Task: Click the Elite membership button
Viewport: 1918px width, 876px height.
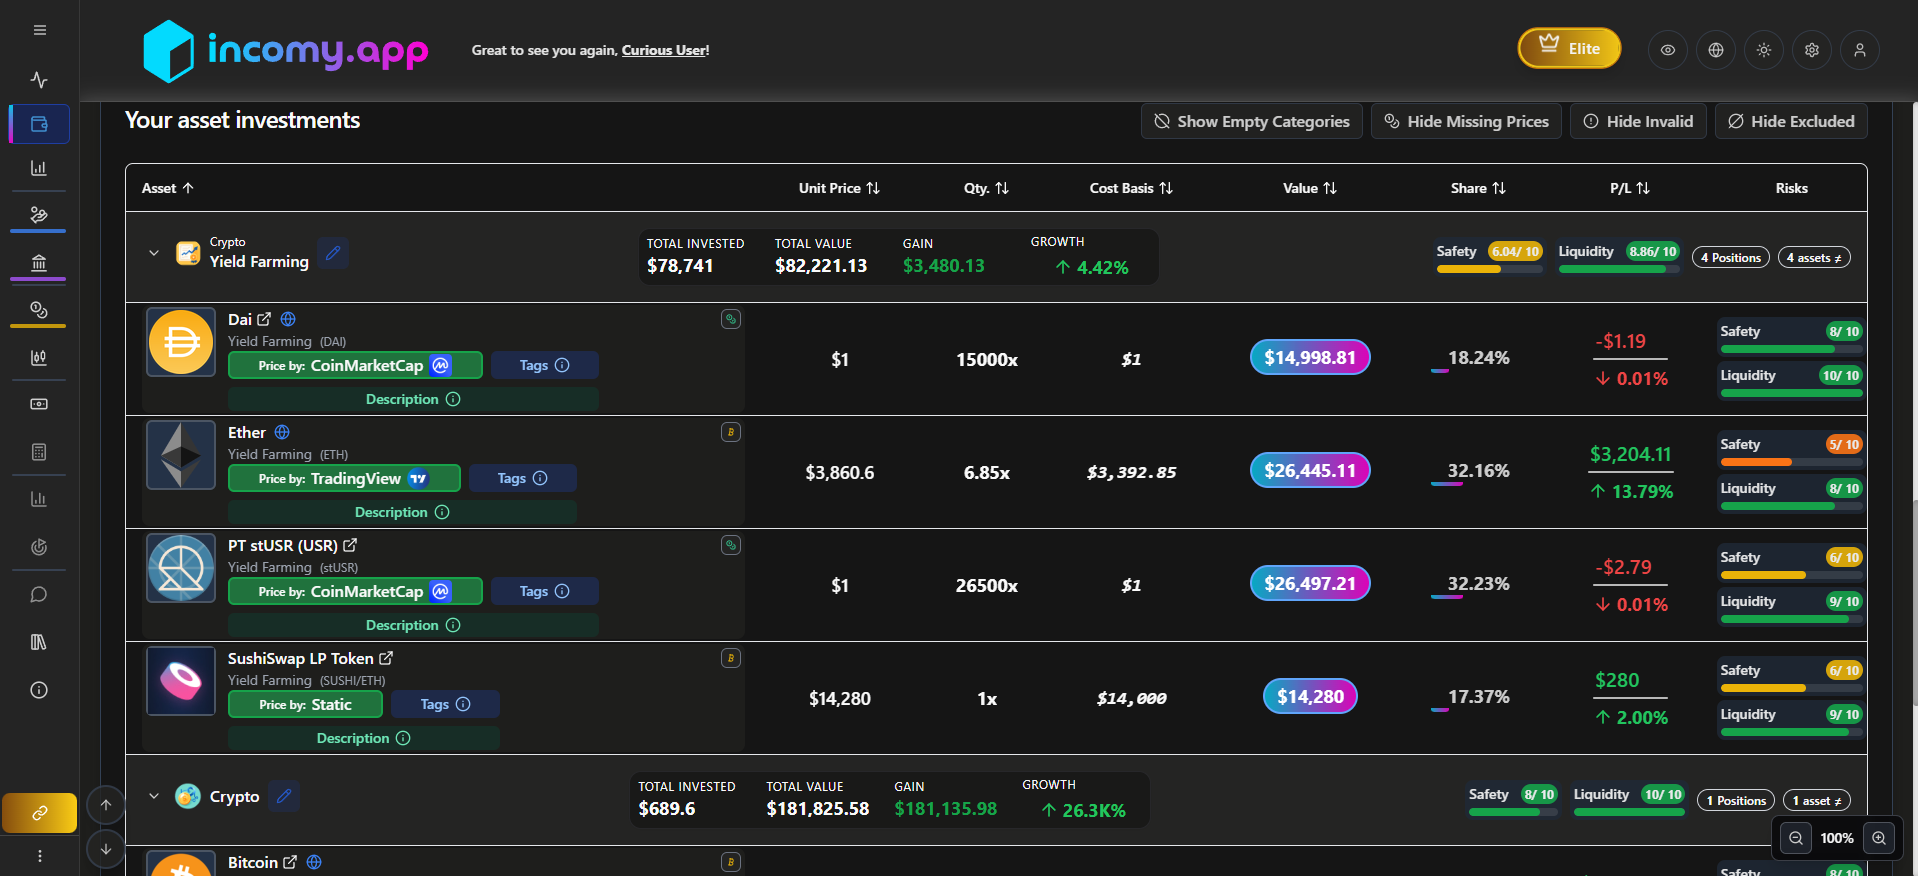Action: click(1570, 48)
